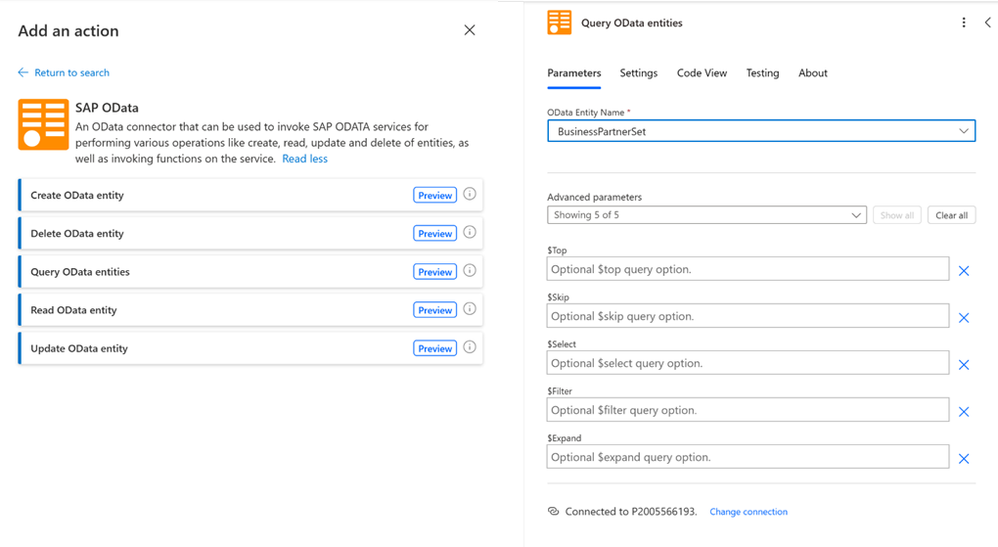Remove the $Expand parameter with X icon
This screenshot has width=998, height=547.
point(964,459)
